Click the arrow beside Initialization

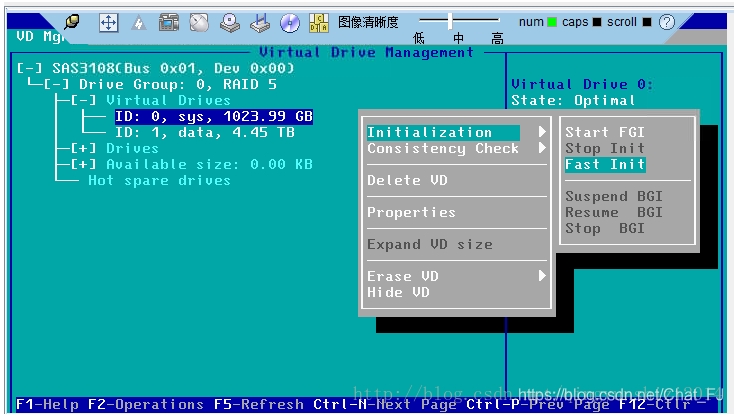pos(542,132)
